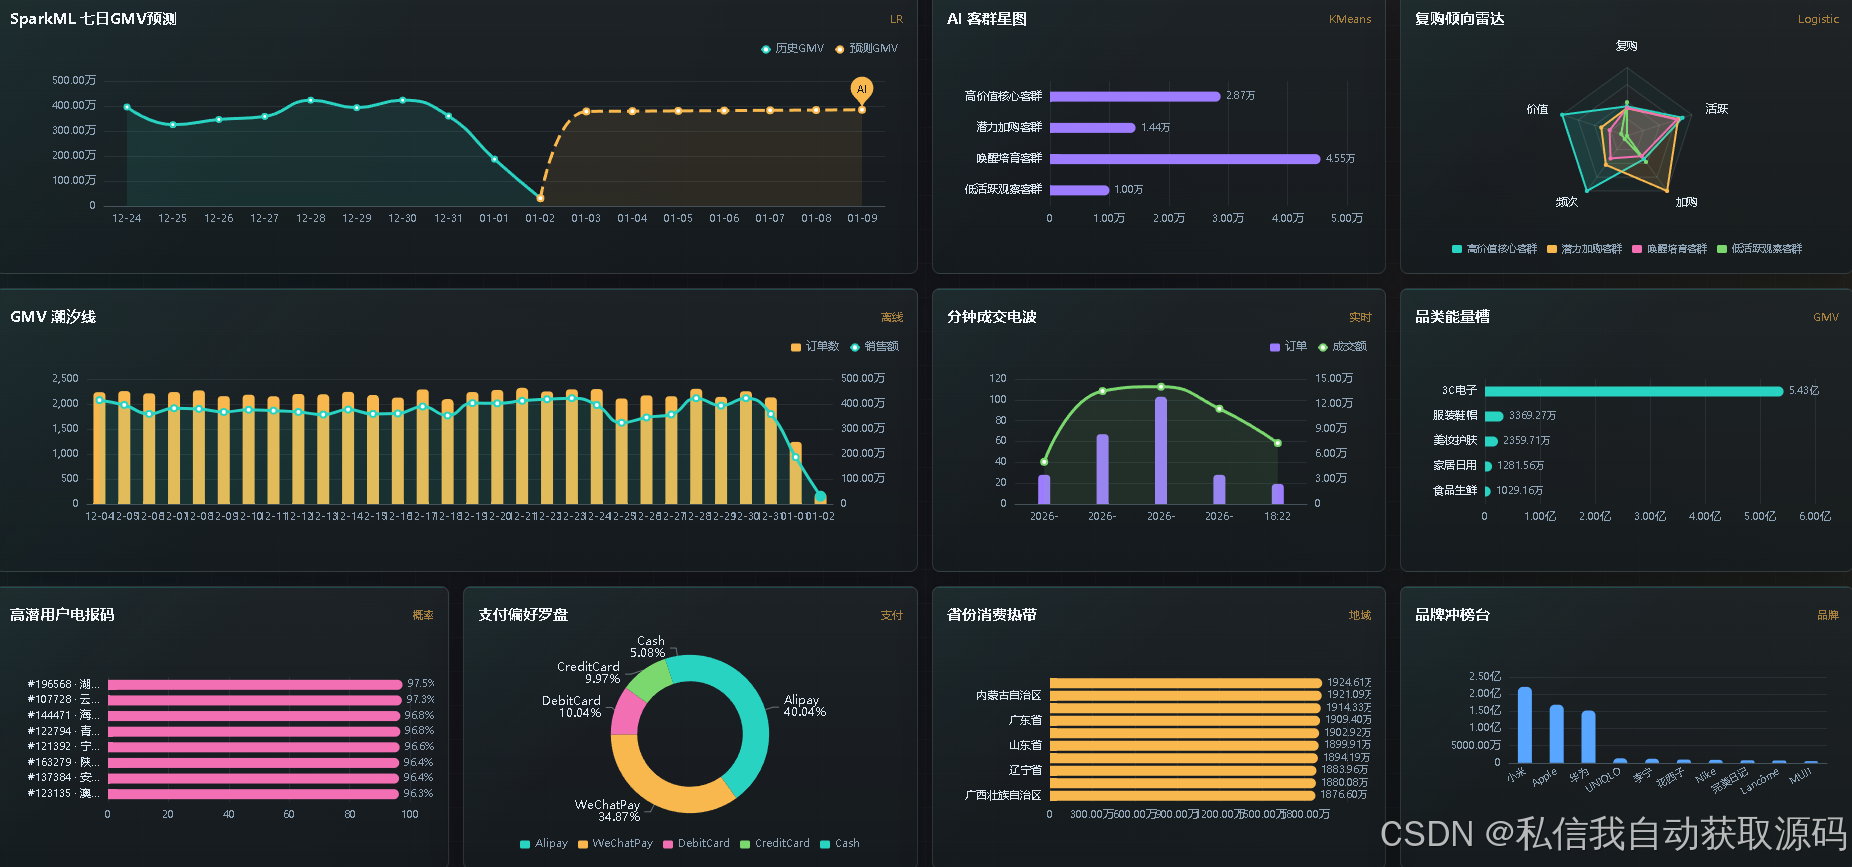
Task: Select the 美妆护肤 category bar
Action: tap(1491, 441)
